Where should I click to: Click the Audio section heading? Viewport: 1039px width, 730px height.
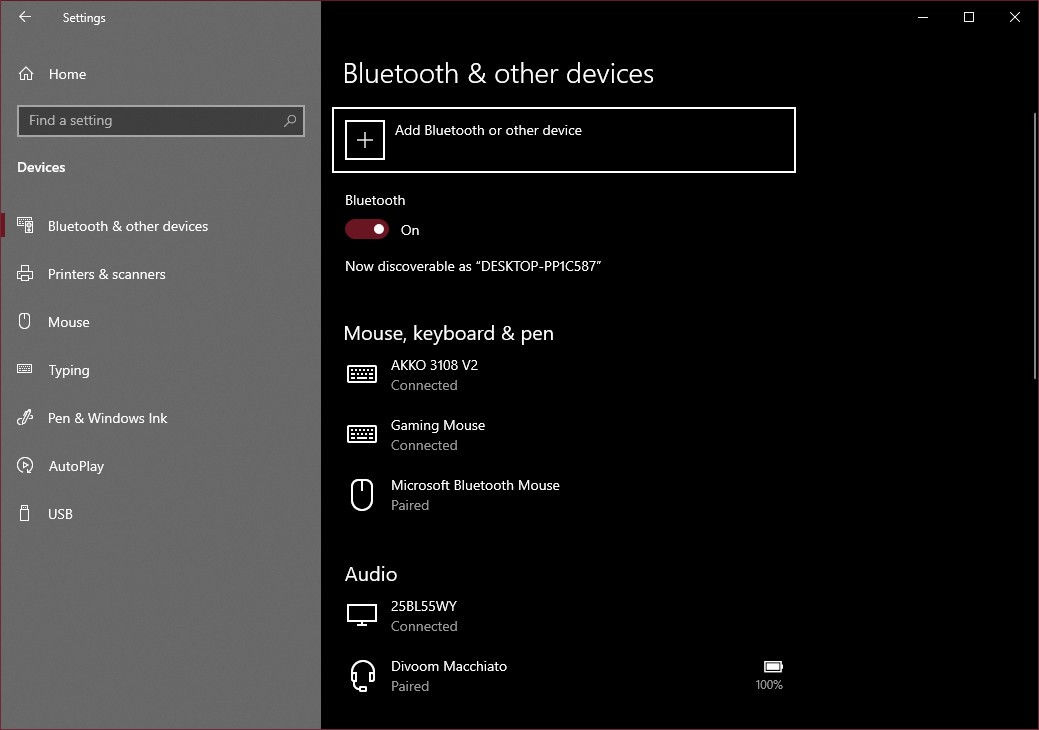pos(371,574)
